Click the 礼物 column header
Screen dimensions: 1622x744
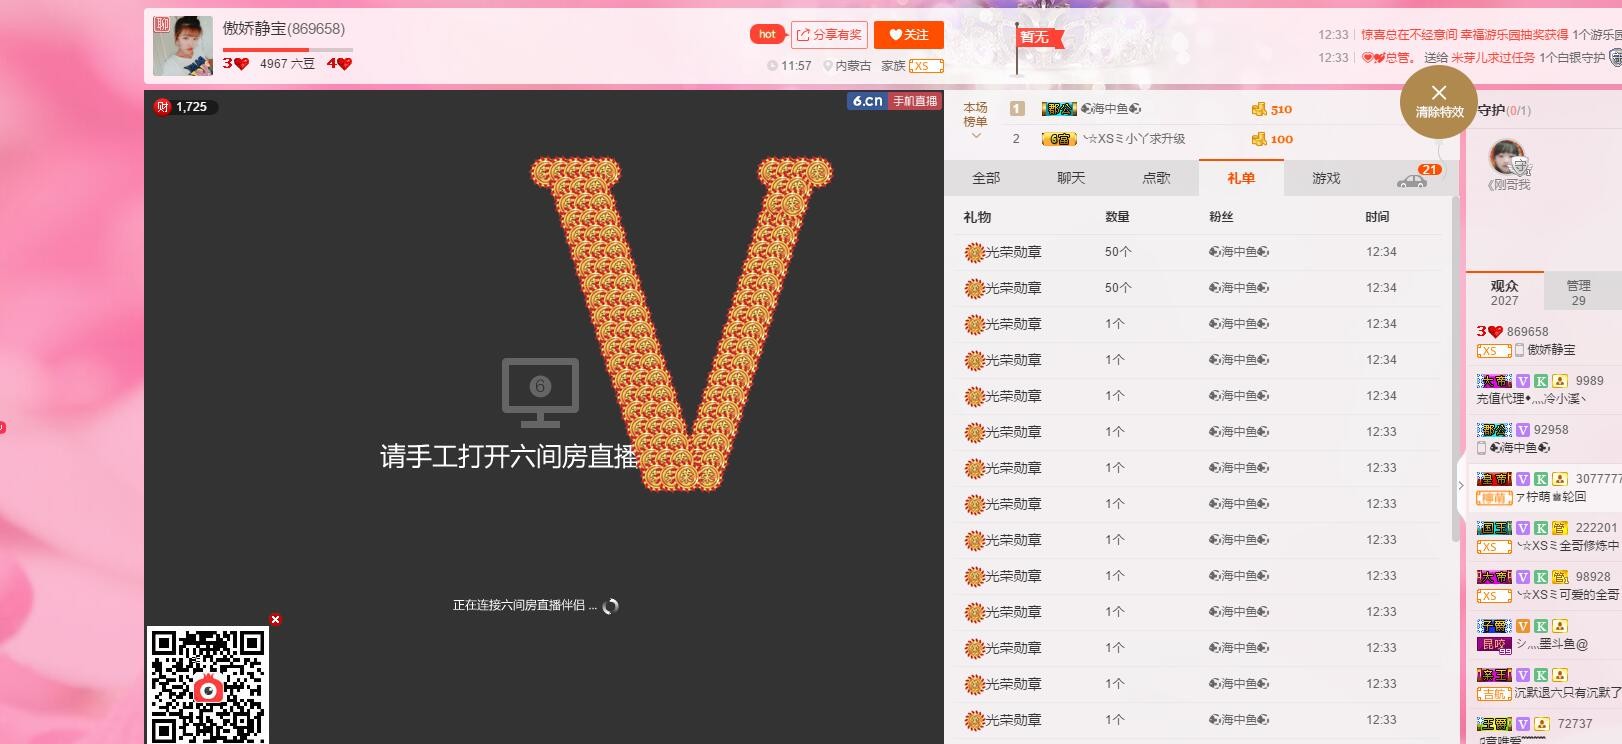coord(977,217)
